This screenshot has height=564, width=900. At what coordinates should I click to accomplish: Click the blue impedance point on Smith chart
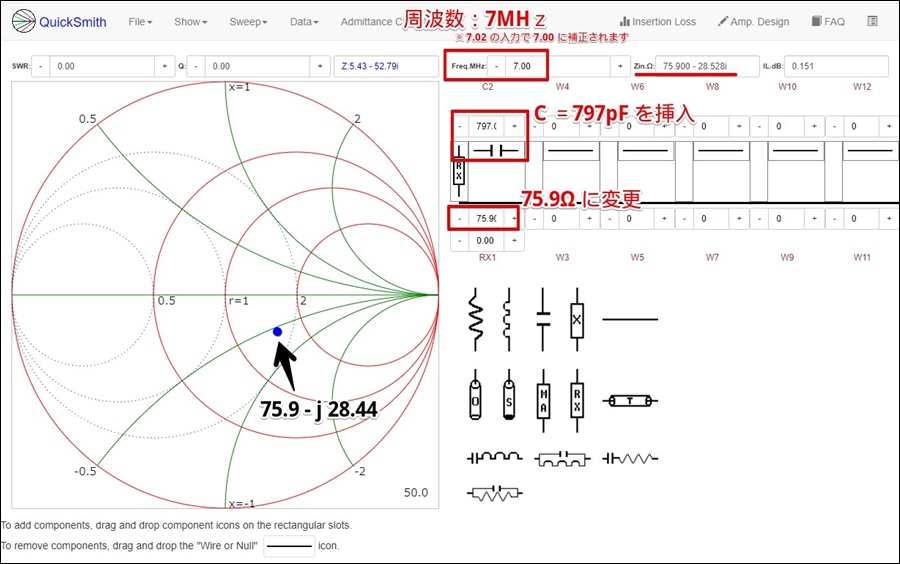[277, 332]
